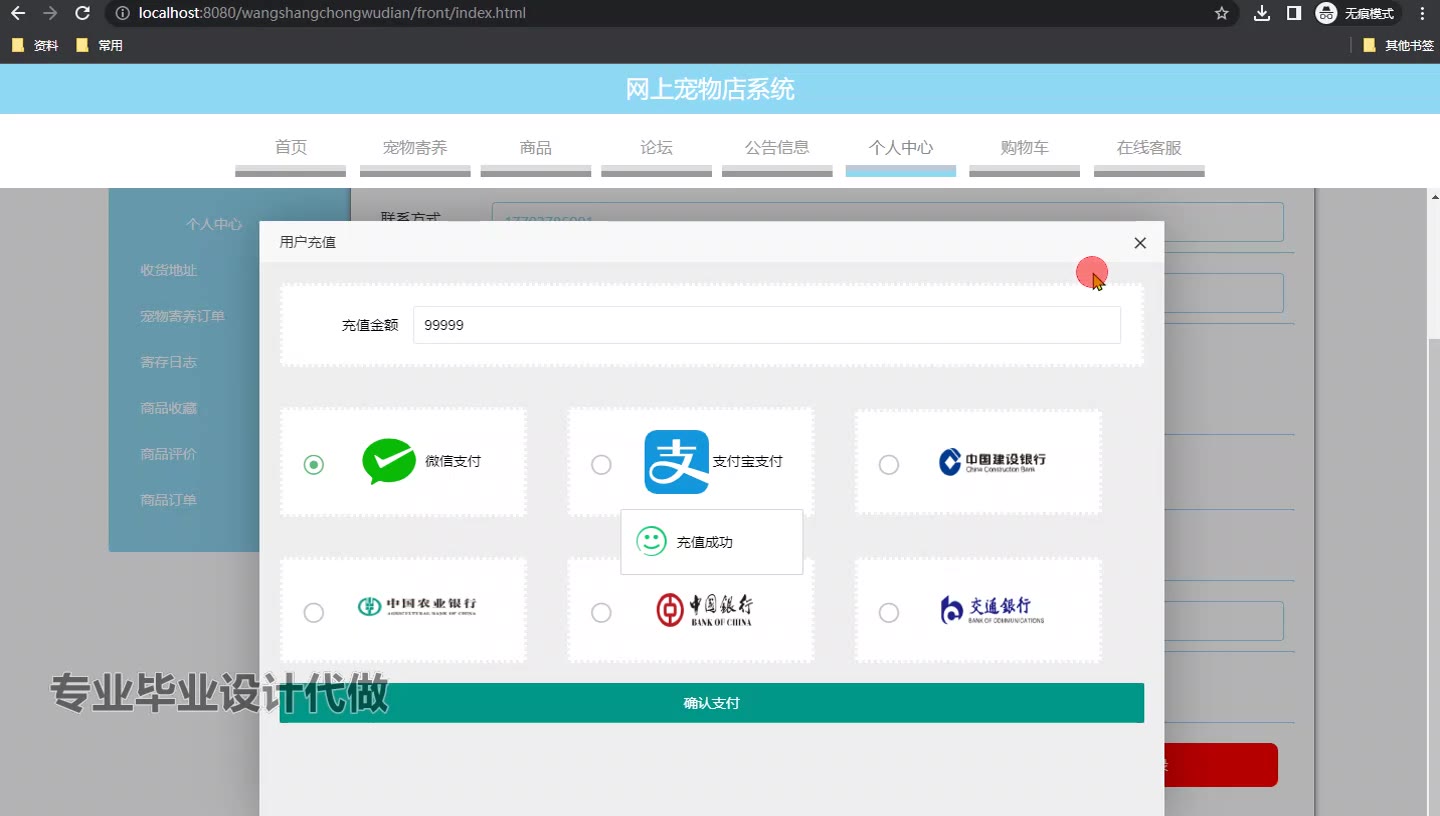The image size is (1440, 816).
Task: Click the Bank of China logo
Action: click(x=705, y=609)
